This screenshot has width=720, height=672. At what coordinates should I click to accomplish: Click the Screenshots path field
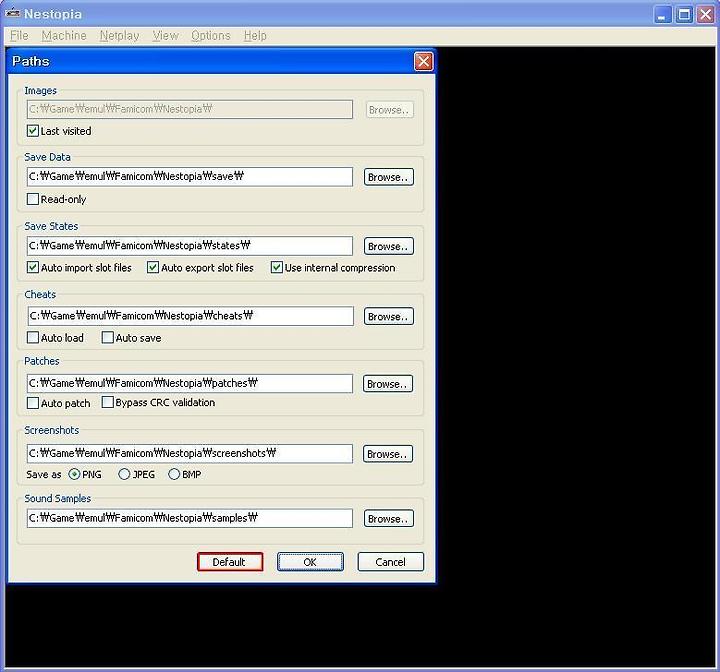pos(190,453)
